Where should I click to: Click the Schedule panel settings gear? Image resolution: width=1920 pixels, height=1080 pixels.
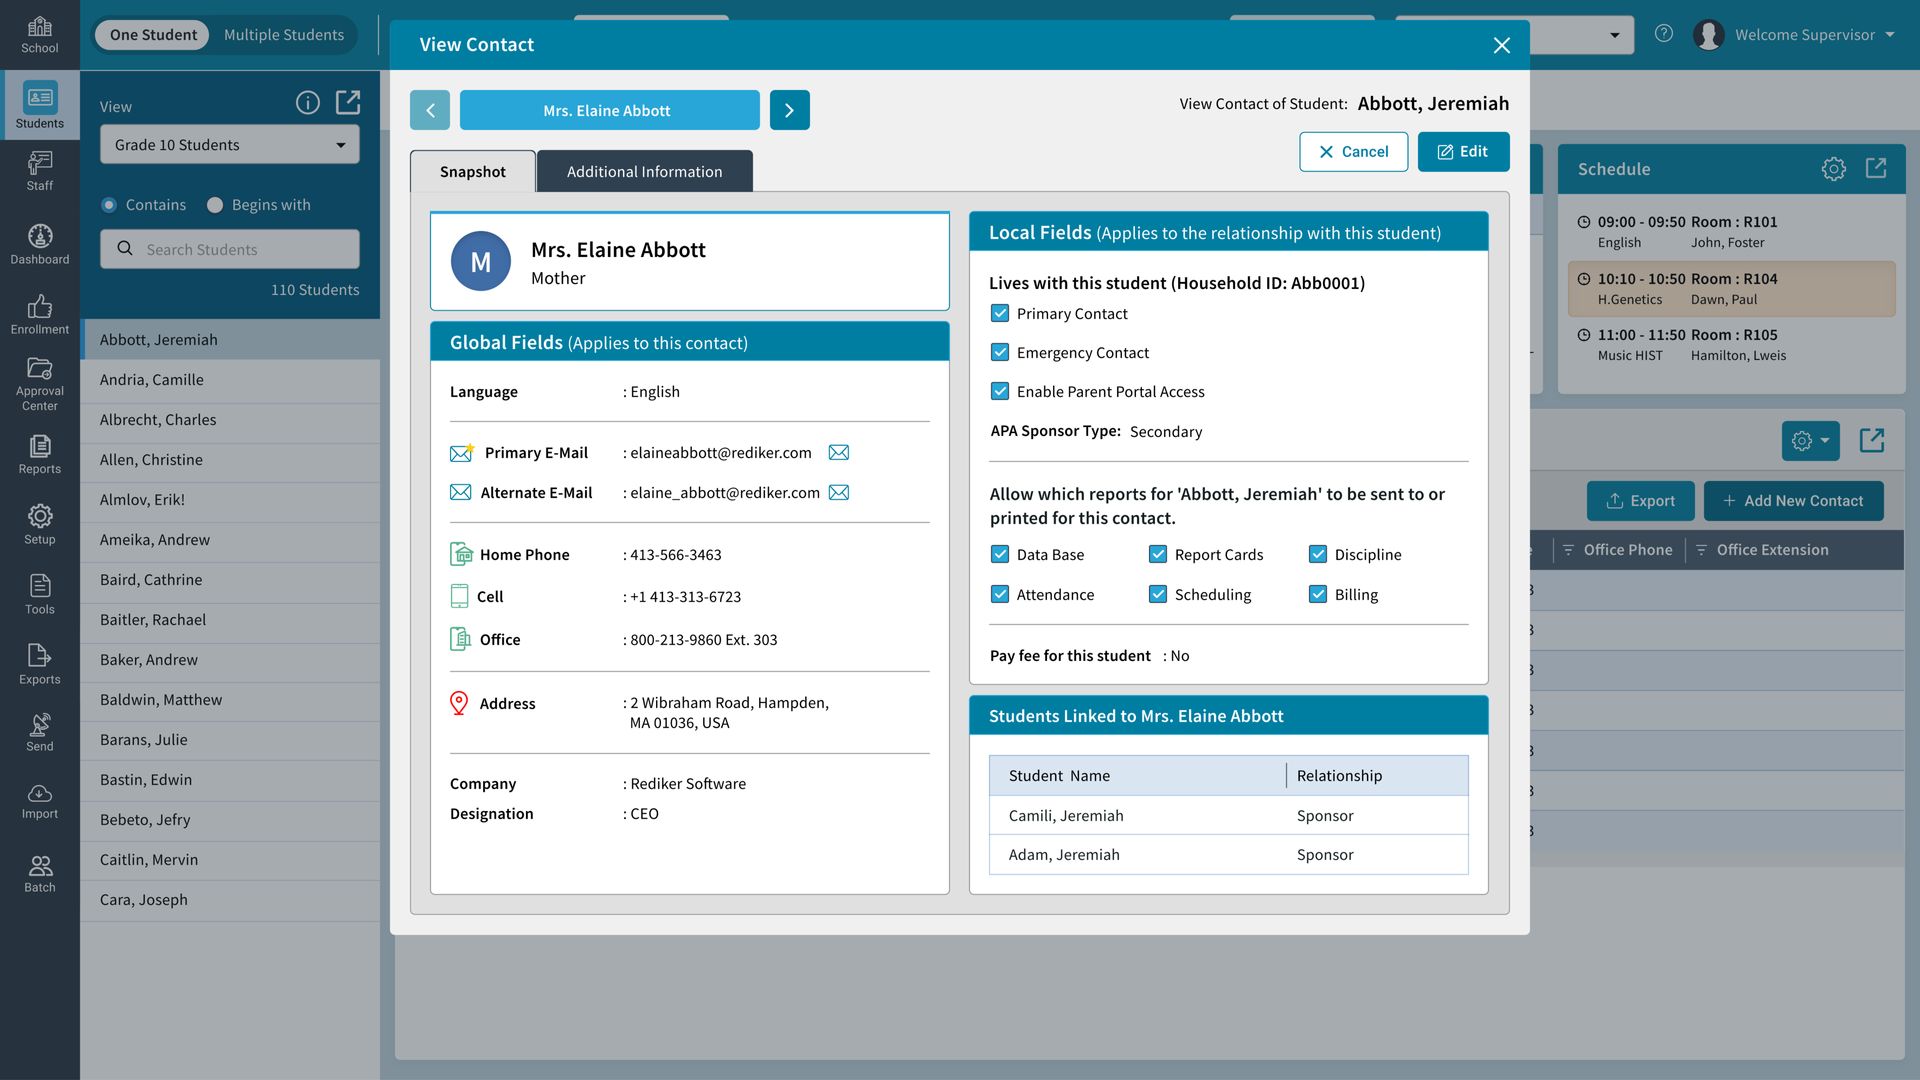point(1833,169)
